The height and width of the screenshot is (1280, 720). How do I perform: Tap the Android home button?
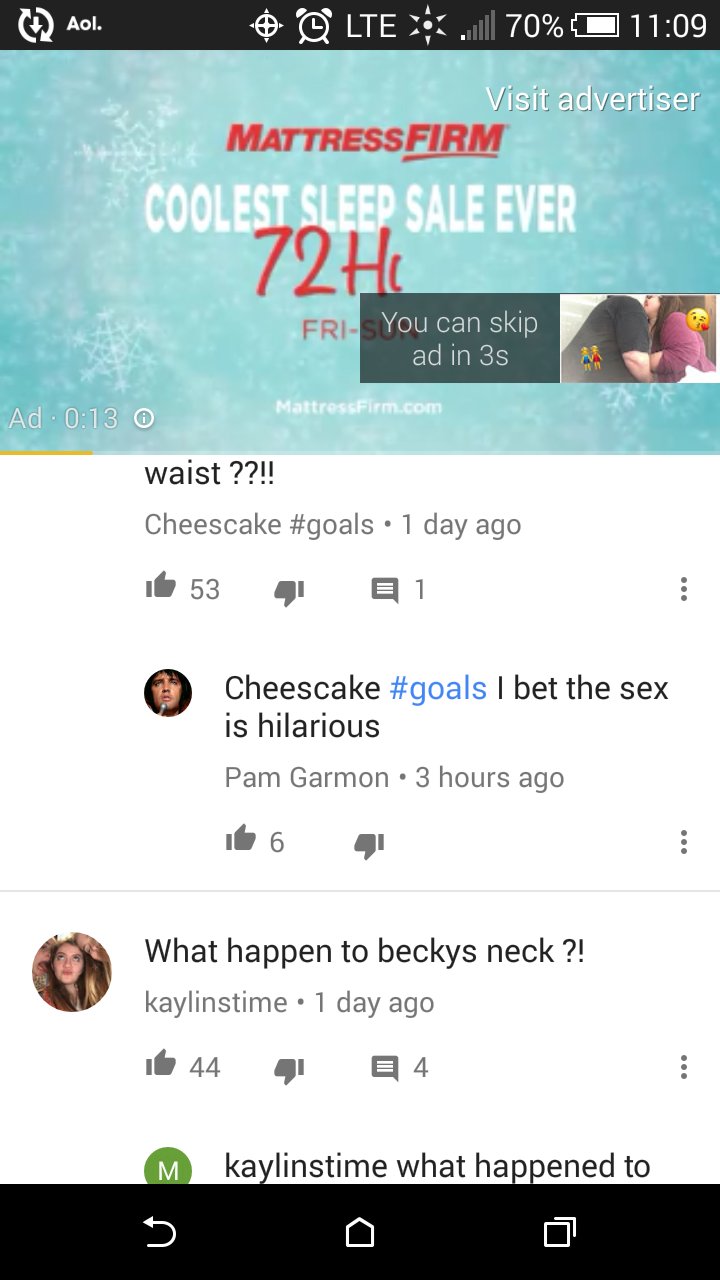(360, 1234)
